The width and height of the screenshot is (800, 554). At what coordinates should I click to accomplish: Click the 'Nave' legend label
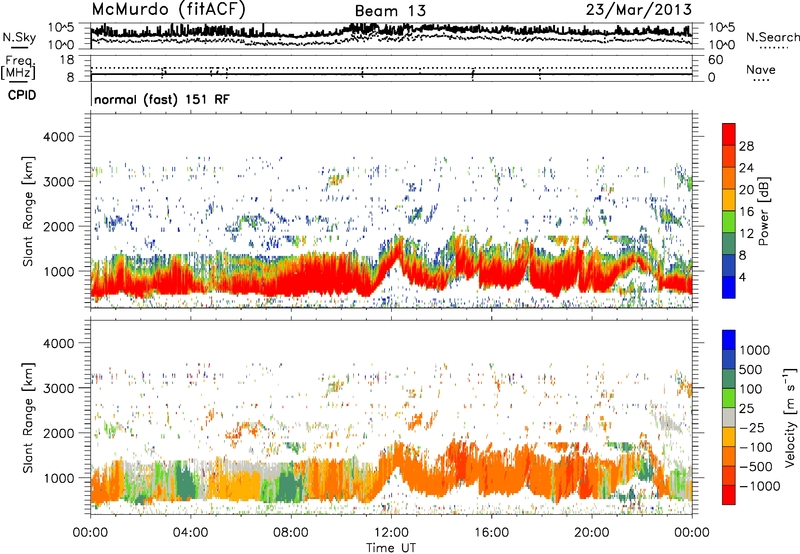[761, 69]
